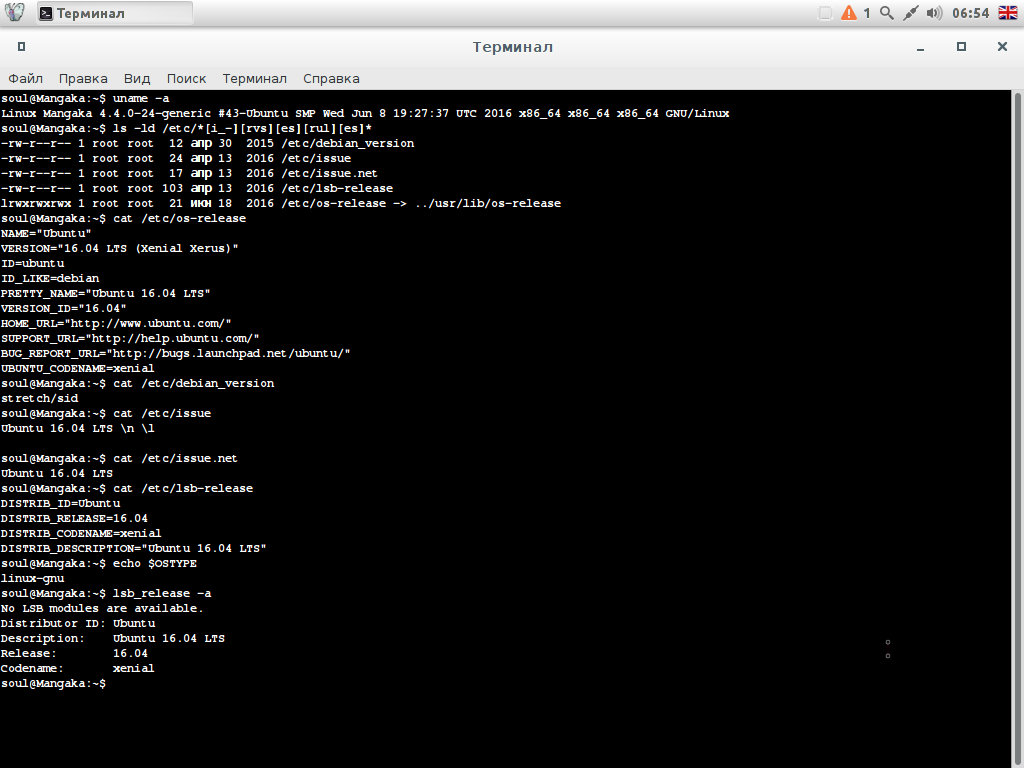
Task: Click the 'stretch/sid' output line
Action: tap(39, 398)
